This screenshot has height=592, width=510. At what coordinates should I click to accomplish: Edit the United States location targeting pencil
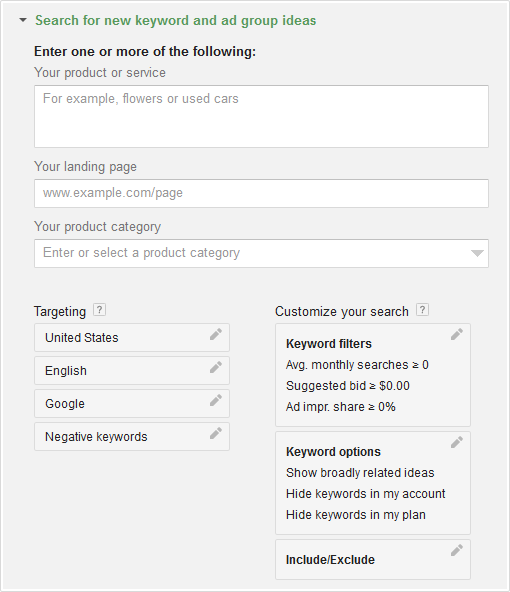click(216, 334)
